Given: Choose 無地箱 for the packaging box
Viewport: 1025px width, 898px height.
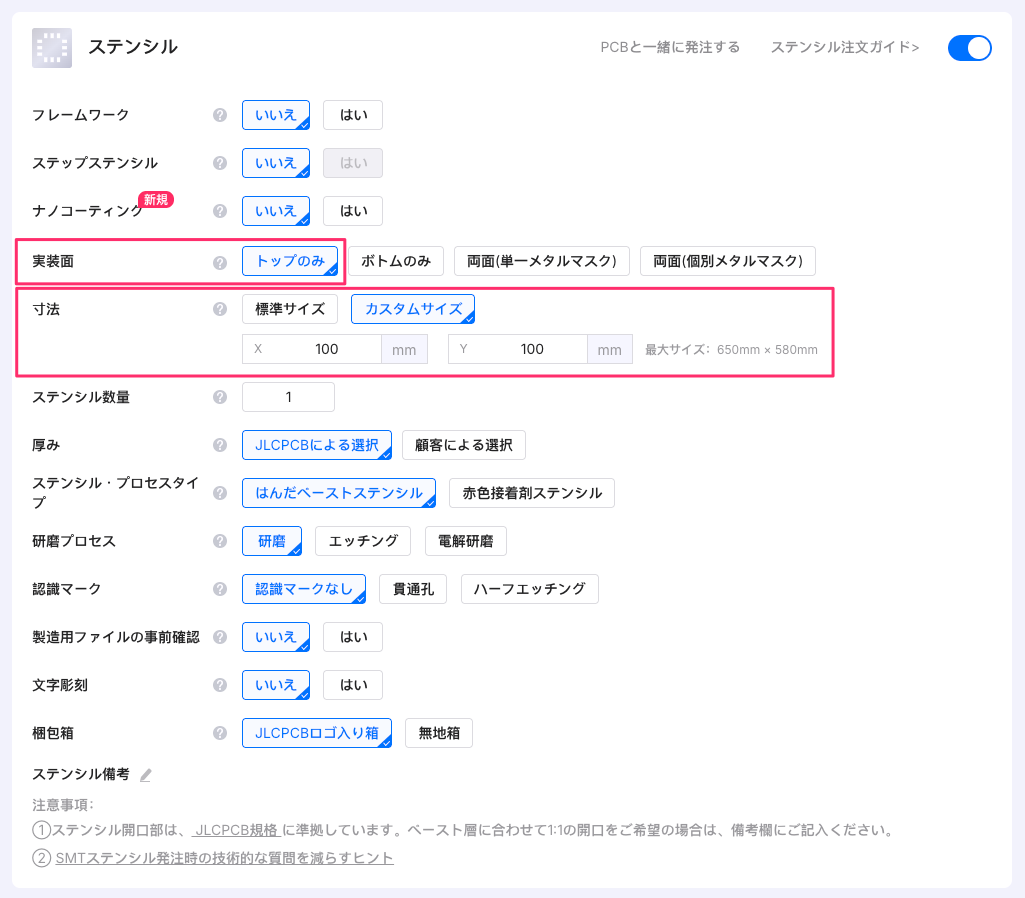Looking at the screenshot, I should [438, 733].
